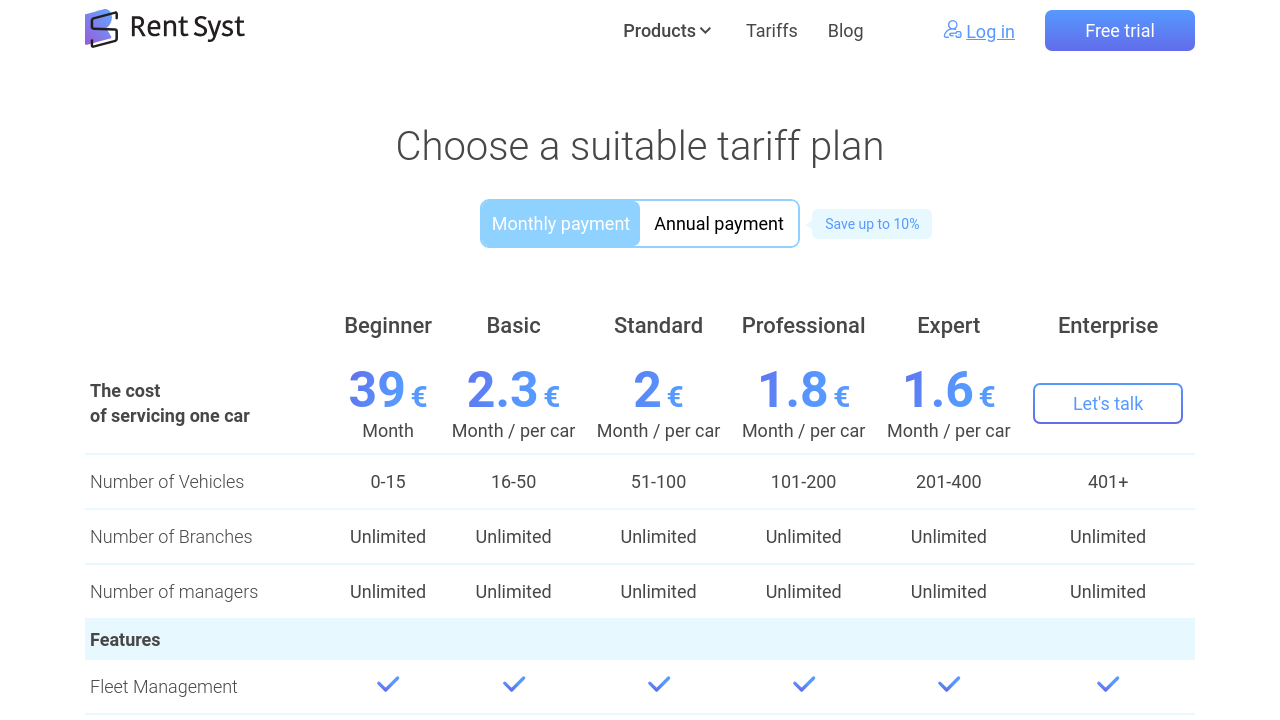Click Fleet Management checkmark under Standard plan
The image size is (1280, 720).
click(x=659, y=685)
